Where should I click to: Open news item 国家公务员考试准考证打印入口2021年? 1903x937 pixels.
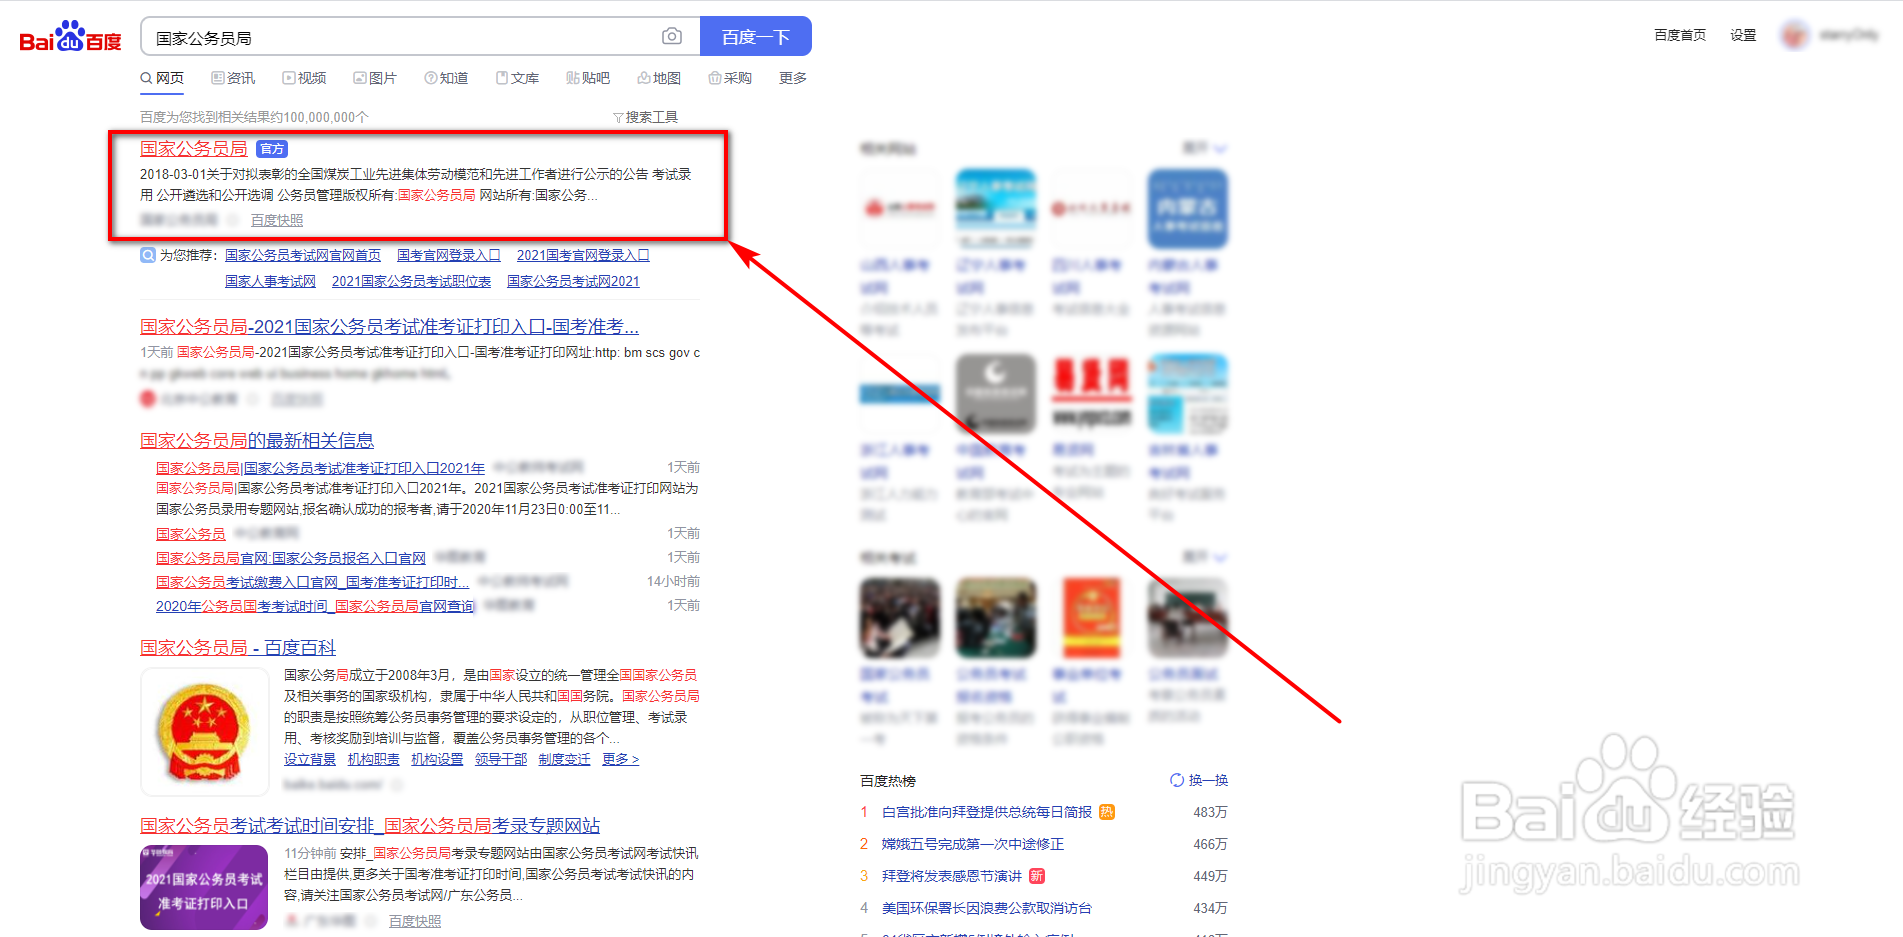pyautogui.click(x=320, y=468)
